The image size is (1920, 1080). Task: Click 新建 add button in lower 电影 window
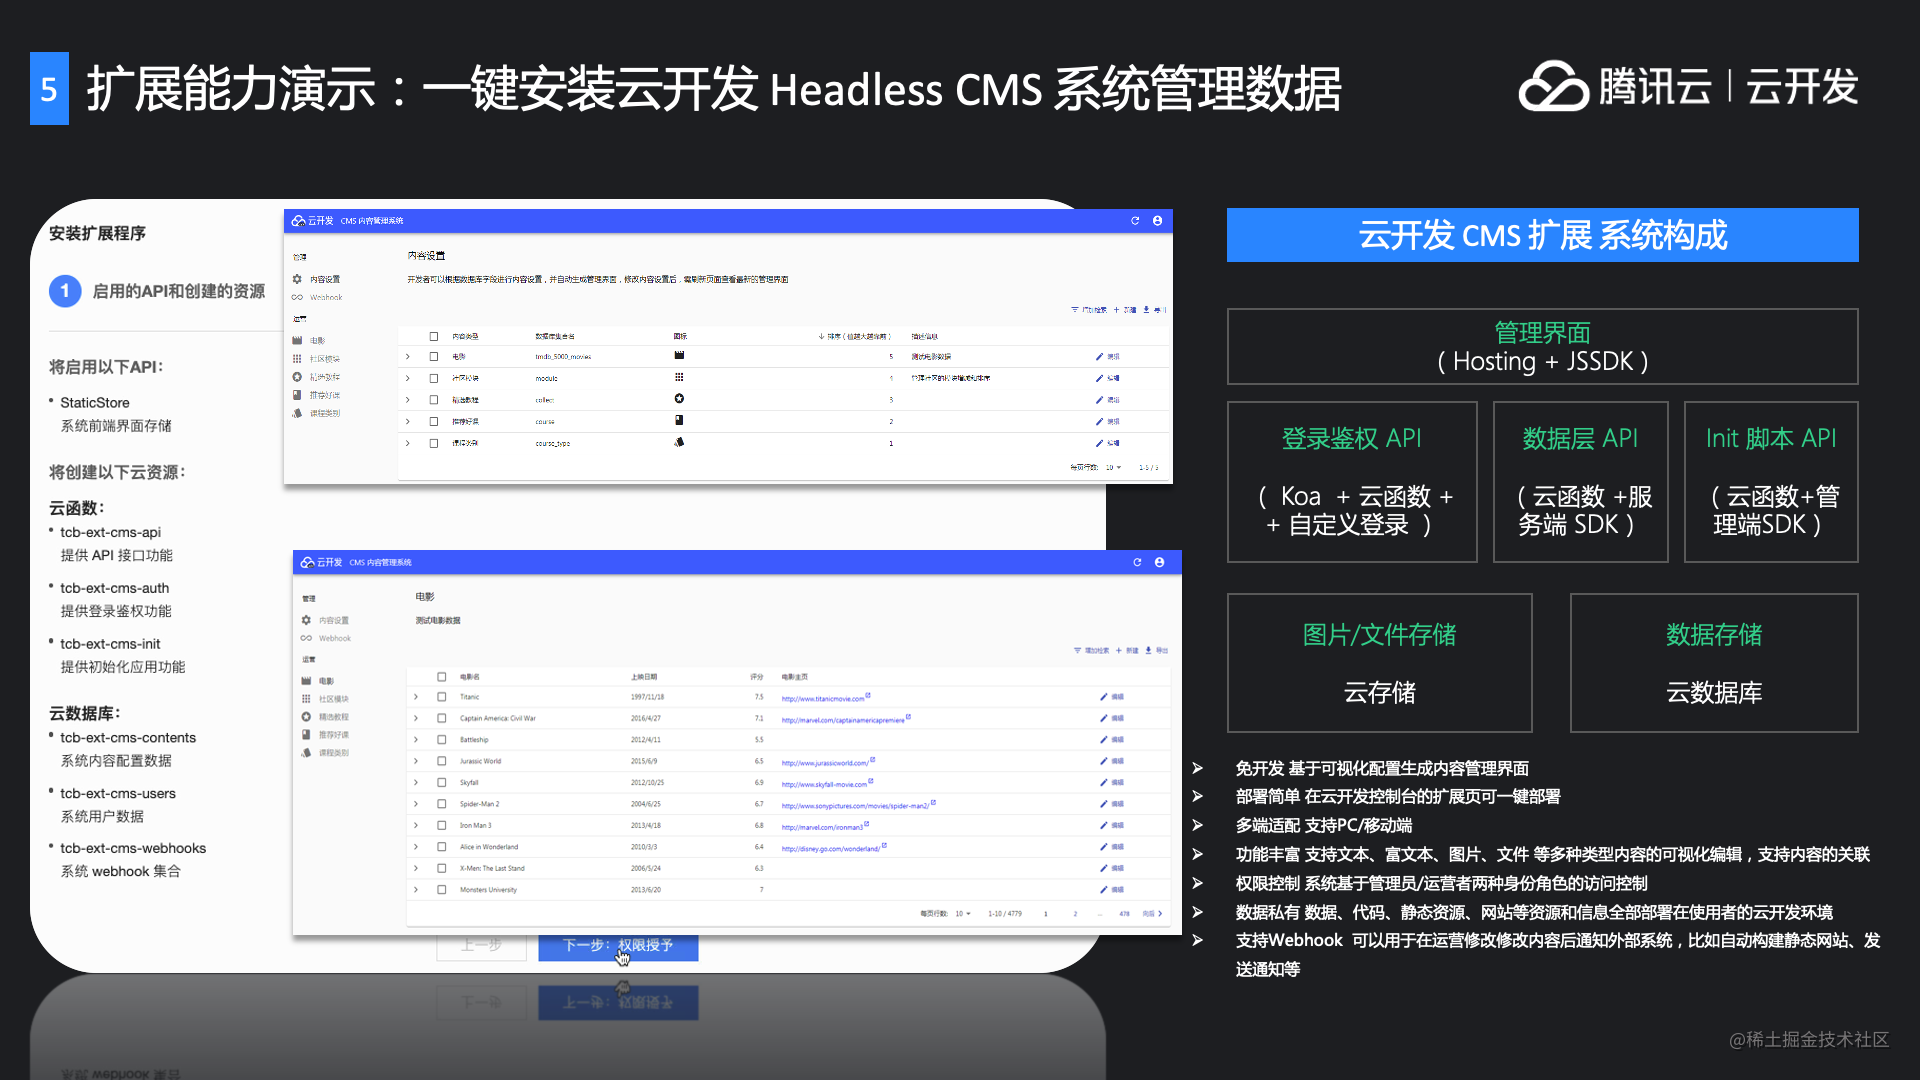(x=1127, y=651)
